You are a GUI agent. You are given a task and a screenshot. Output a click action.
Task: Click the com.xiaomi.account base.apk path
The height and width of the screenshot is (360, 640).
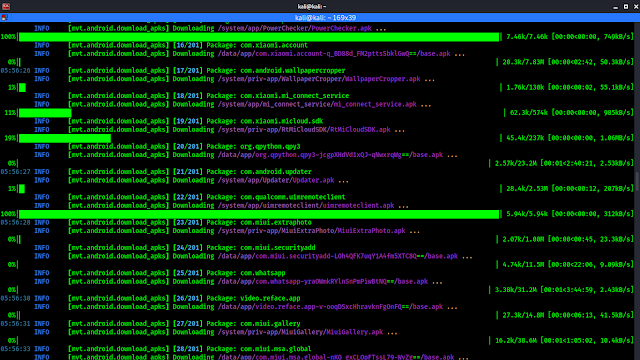coord(334,54)
